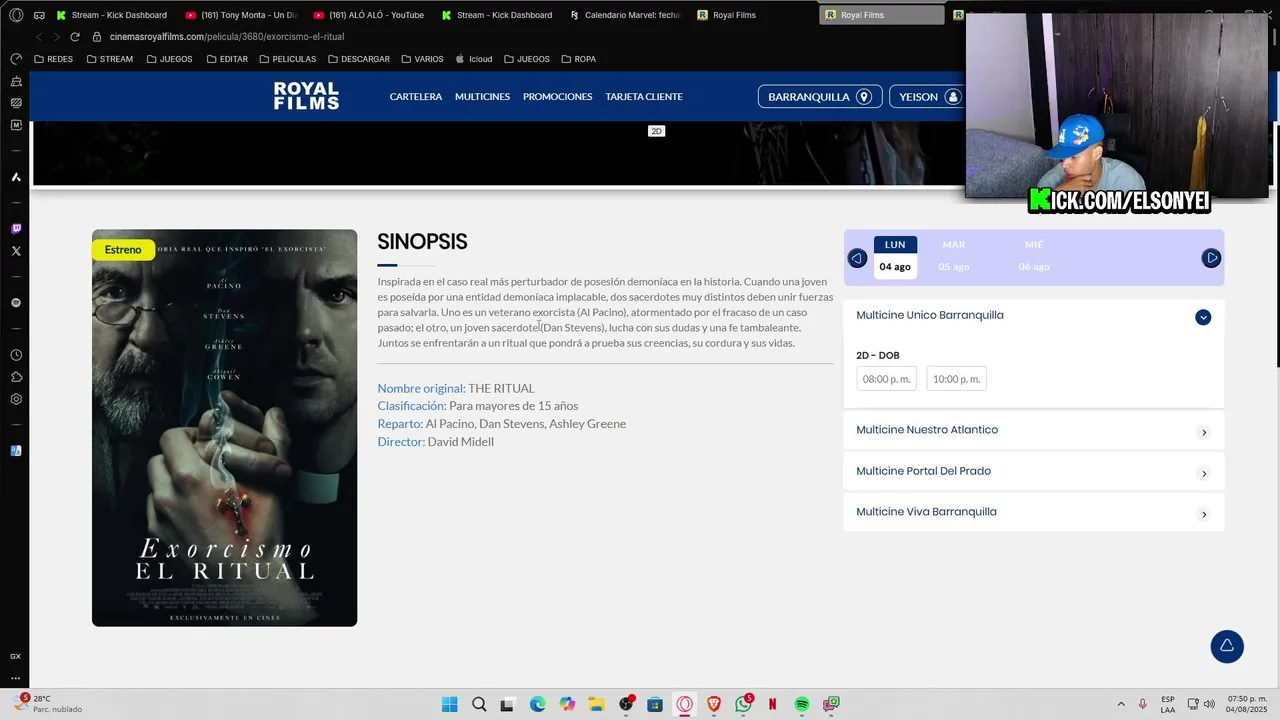Open REDES bookmarks folder
The width and height of the screenshot is (1280, 720).
(x=53, y=59)
